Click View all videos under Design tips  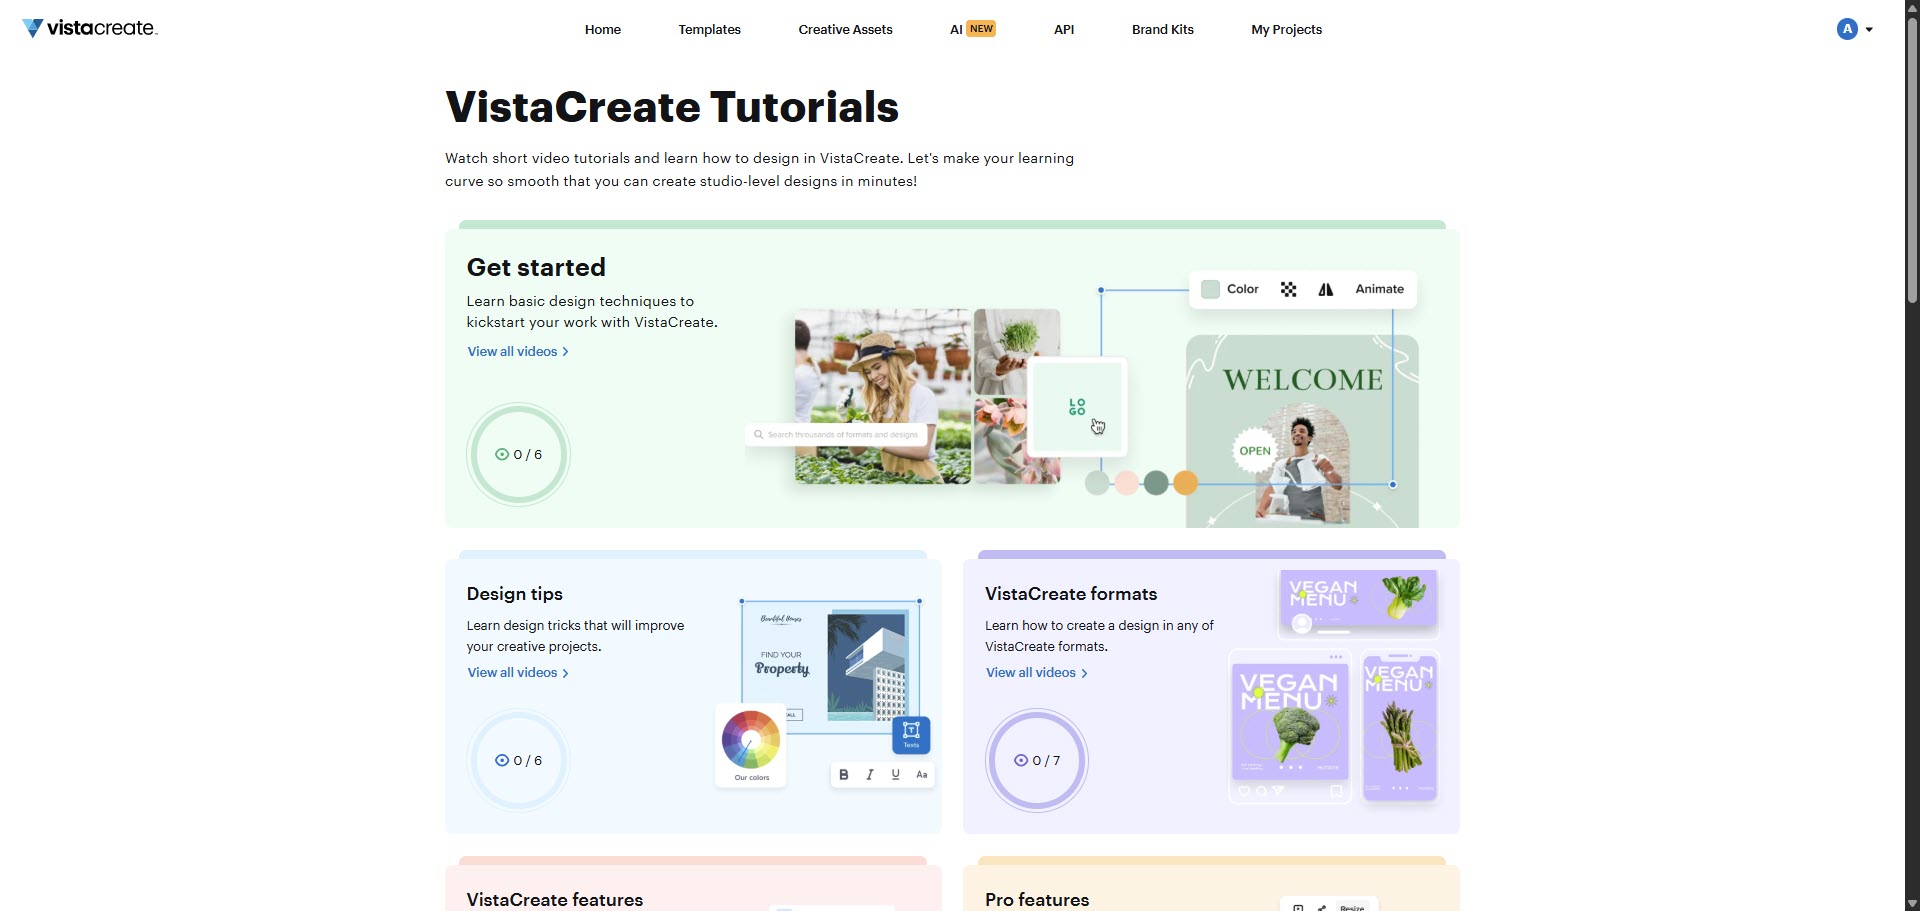point(518,672)
